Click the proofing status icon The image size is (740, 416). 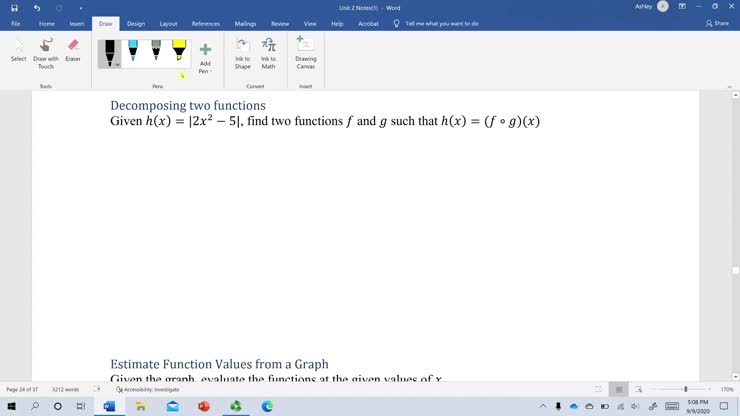(x=97, y=389)
